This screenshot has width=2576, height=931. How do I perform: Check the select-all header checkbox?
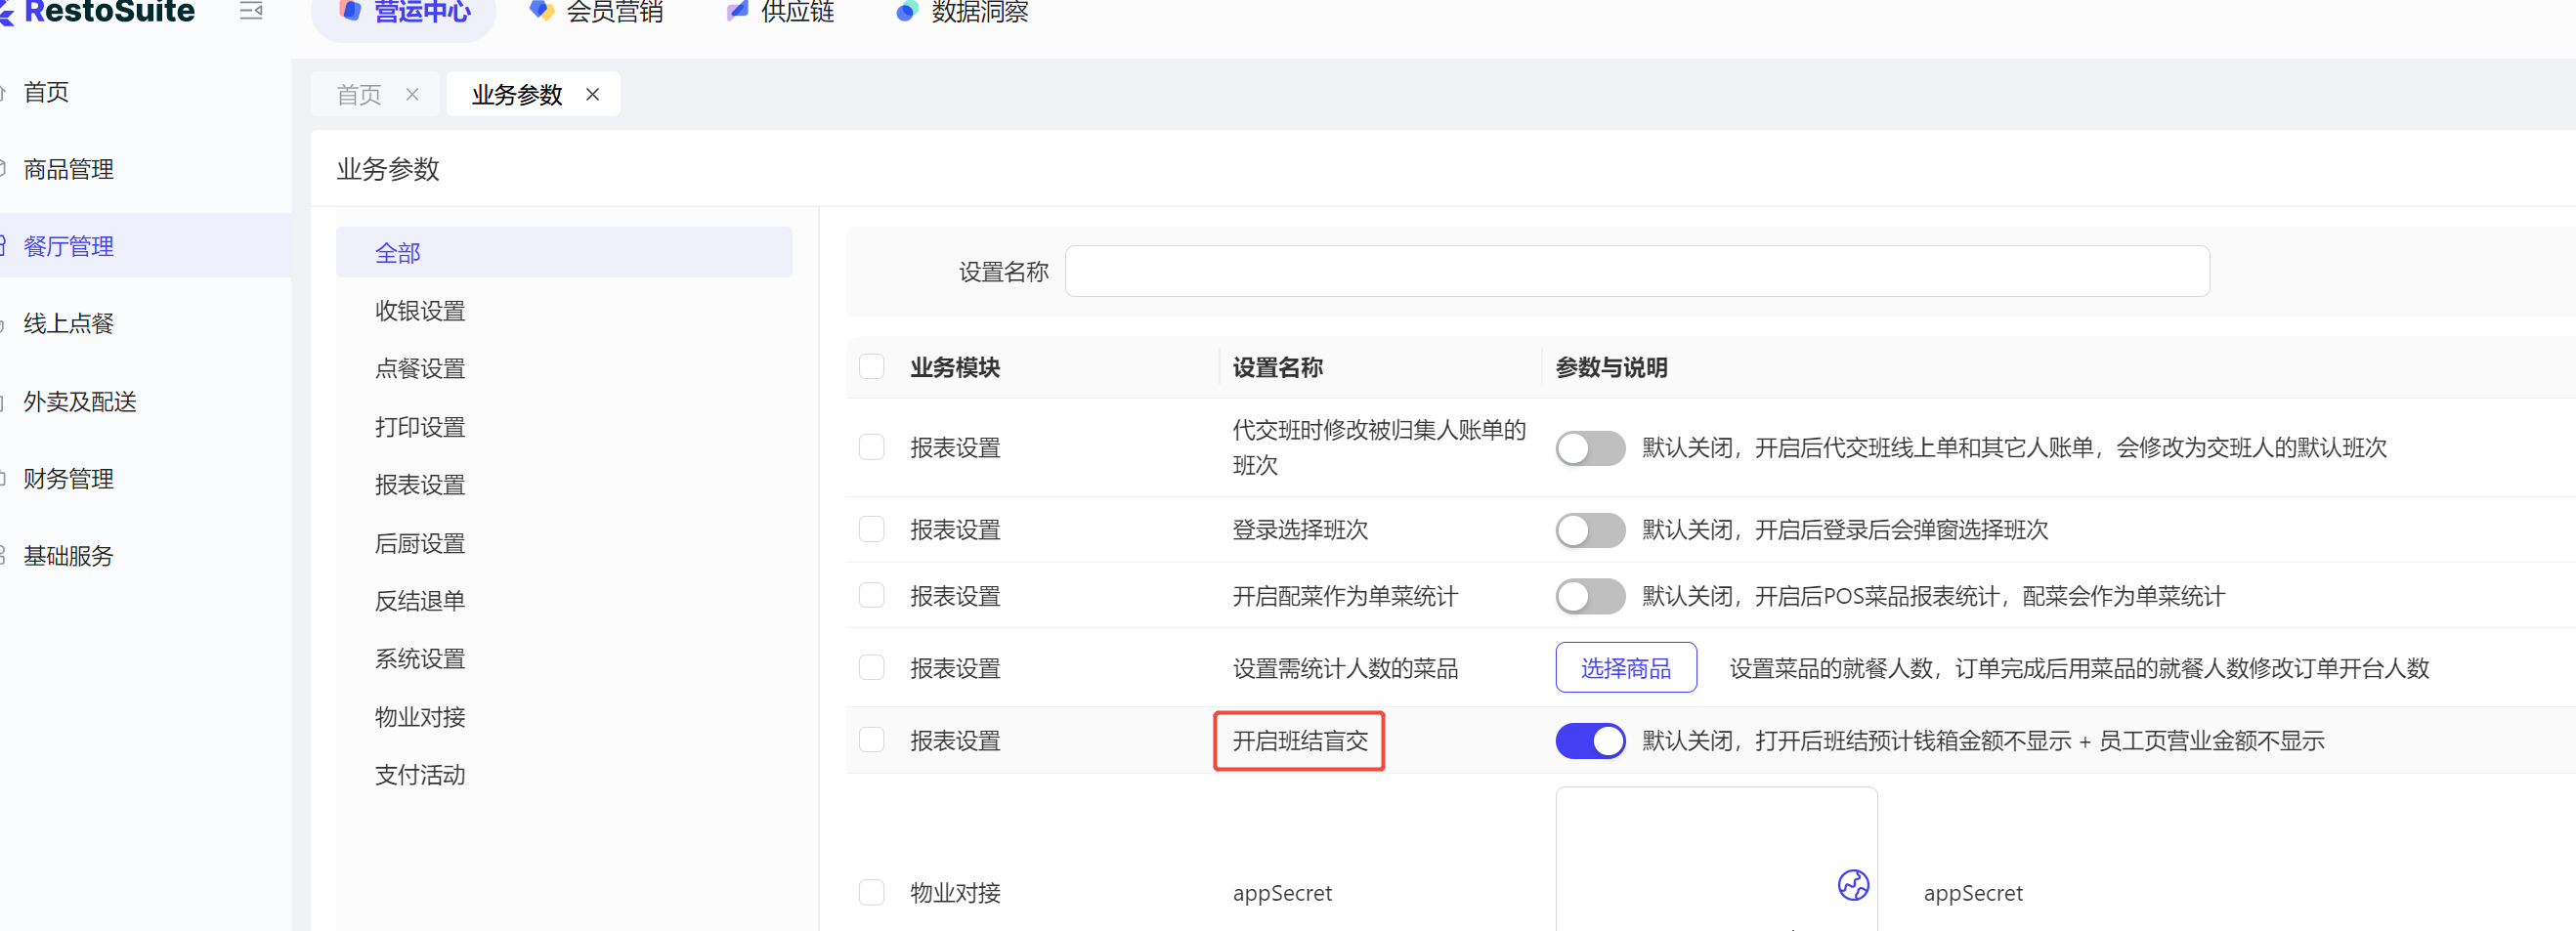pyautogui.click(x=872, y=367)
